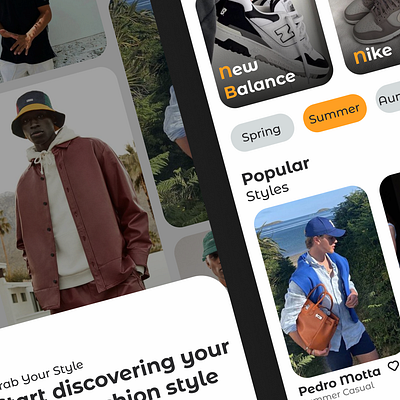Select the partially visible Autumn chip
This screenshot has height=400, width=400.
(388, 97)
